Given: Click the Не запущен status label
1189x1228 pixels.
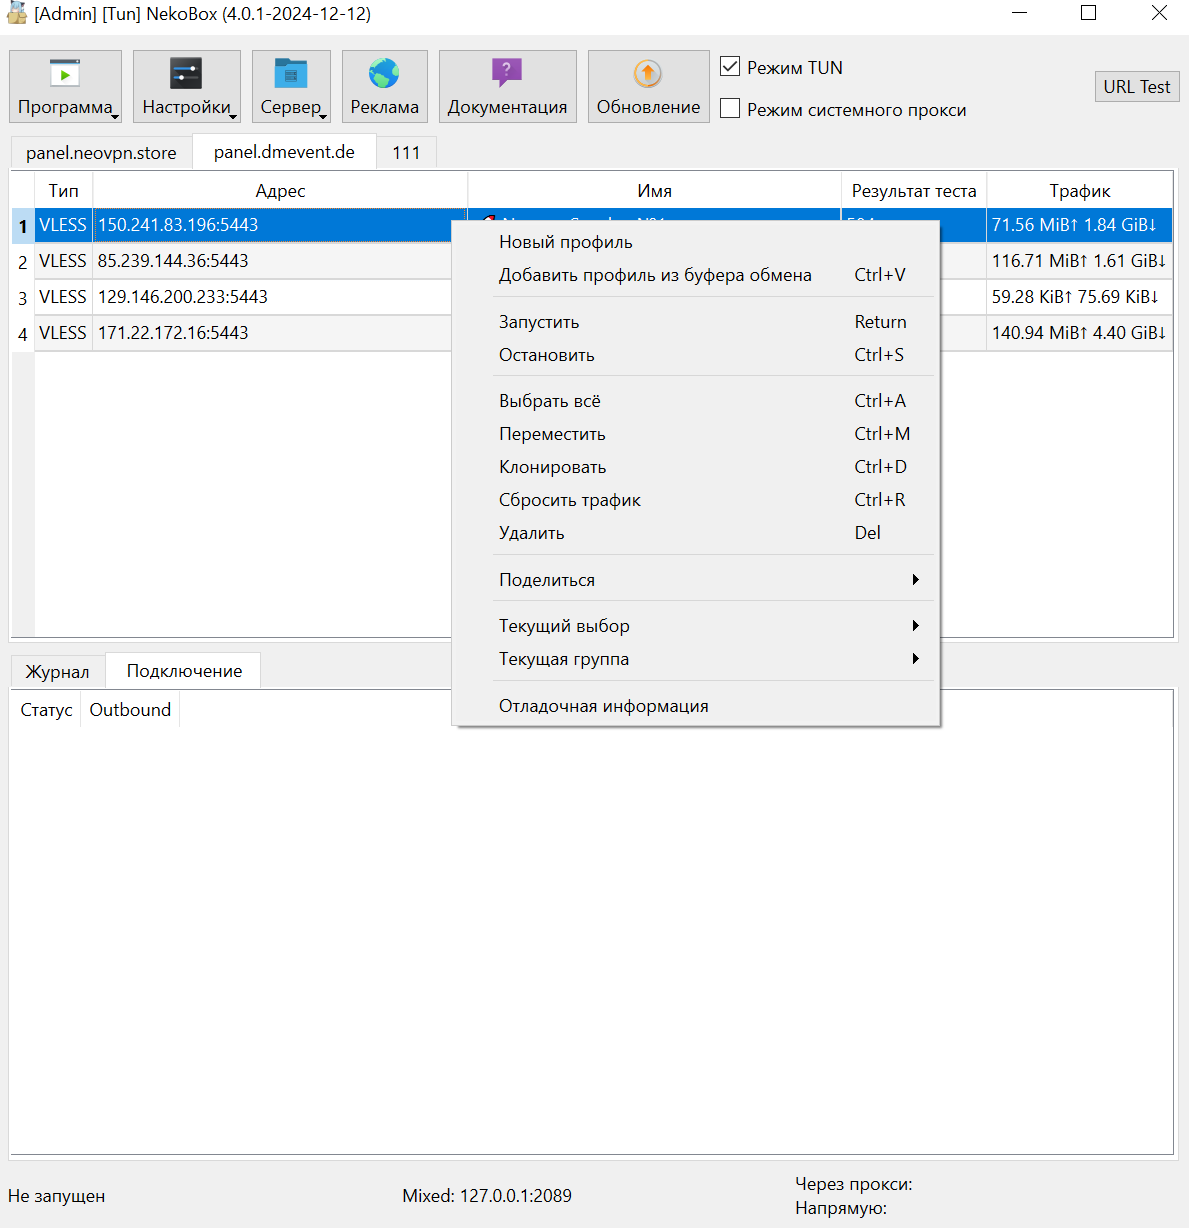Looking at the screenshot, I should (x=57, y=1196).
